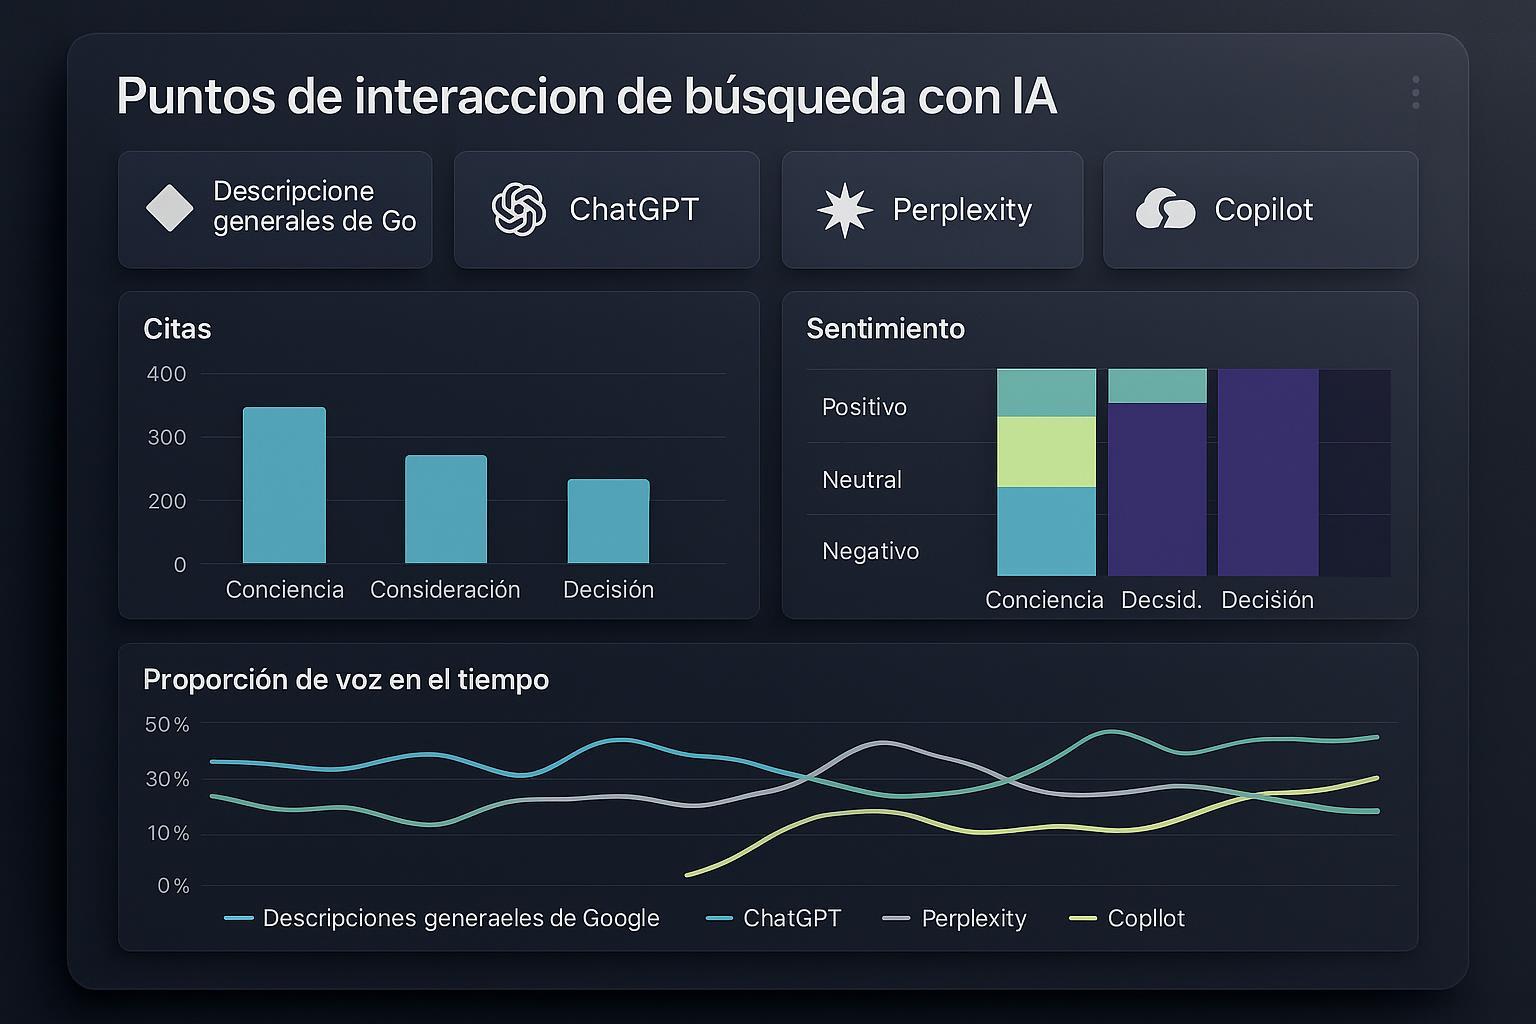Click the '300' value on Citas axis

pyautogui.click(x=166, y=437)
